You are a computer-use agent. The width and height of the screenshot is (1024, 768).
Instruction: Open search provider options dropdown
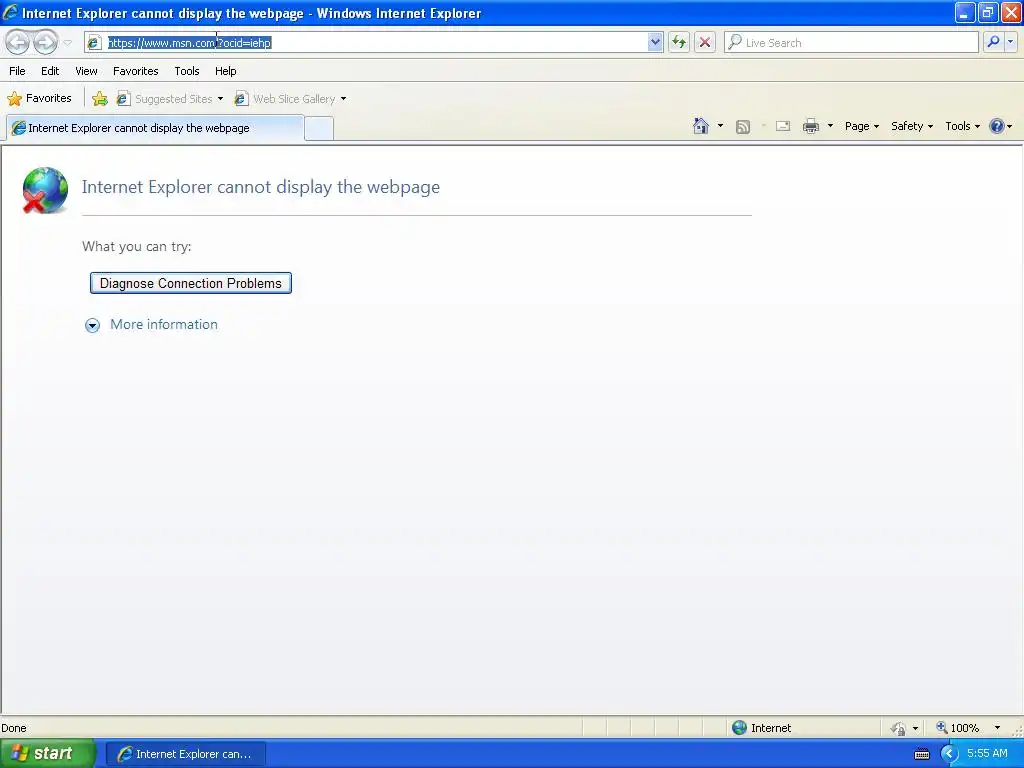(1011, 42)
